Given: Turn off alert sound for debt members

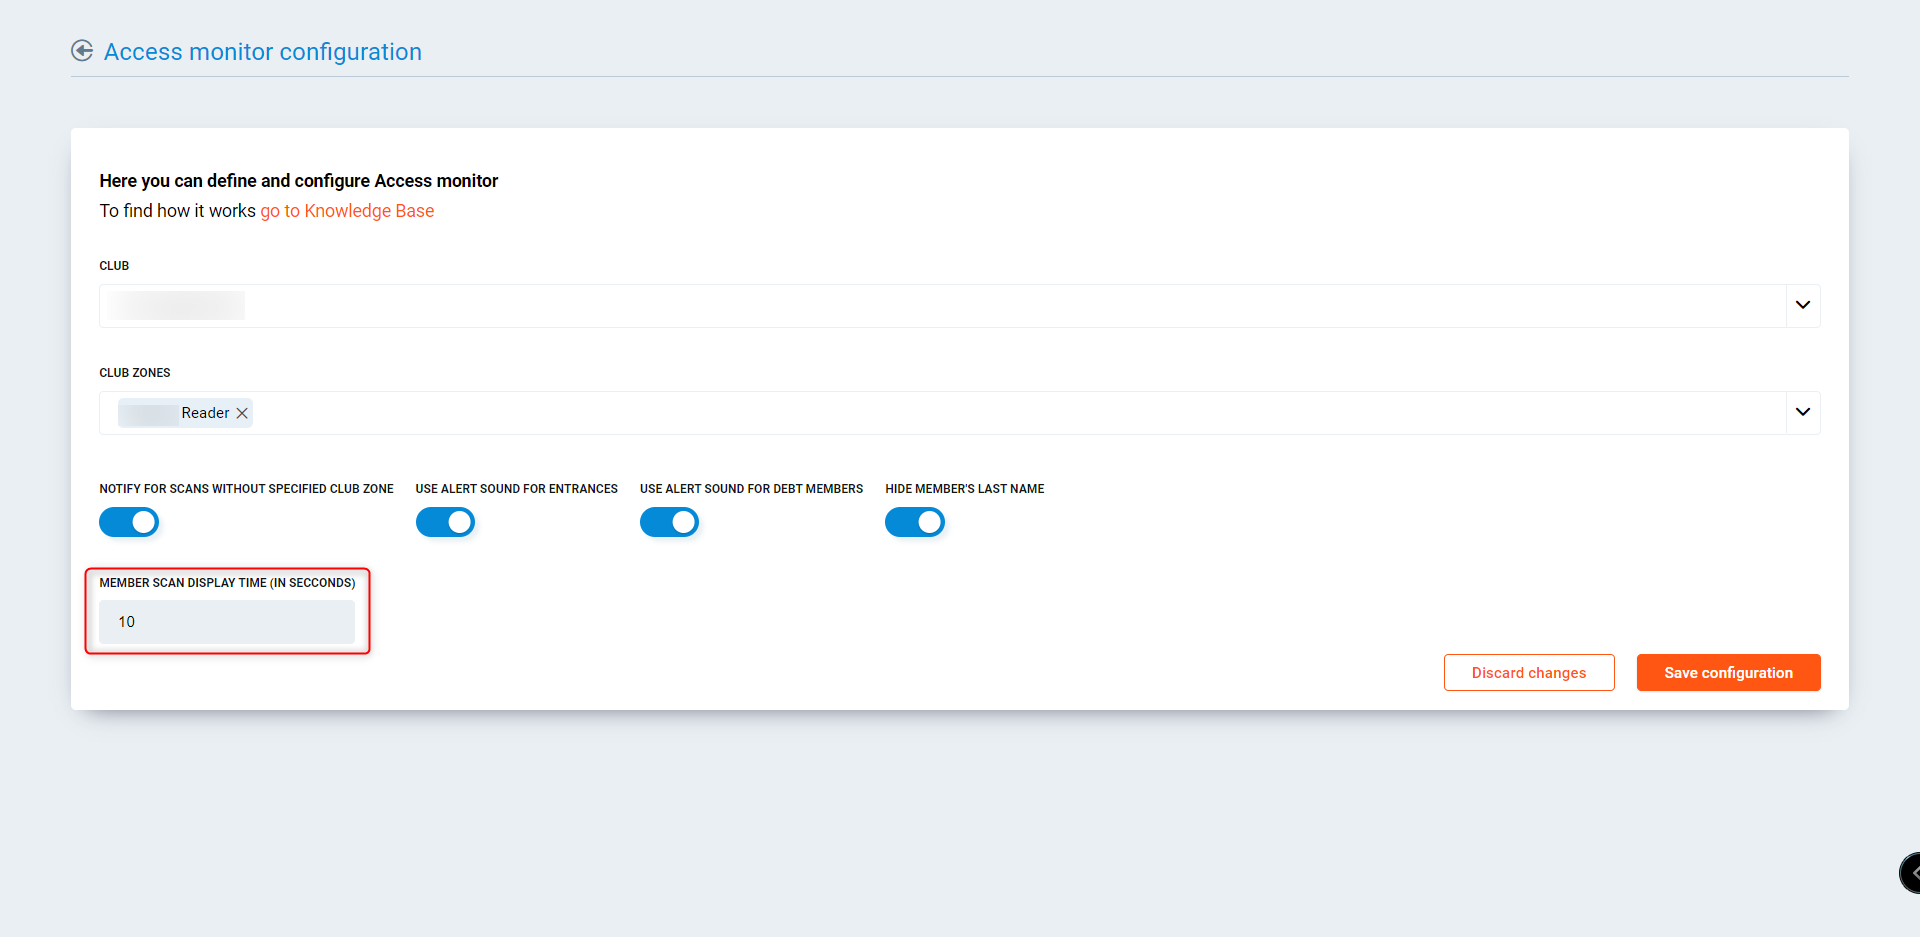Looking at the screenshot, I should [669, 522].
